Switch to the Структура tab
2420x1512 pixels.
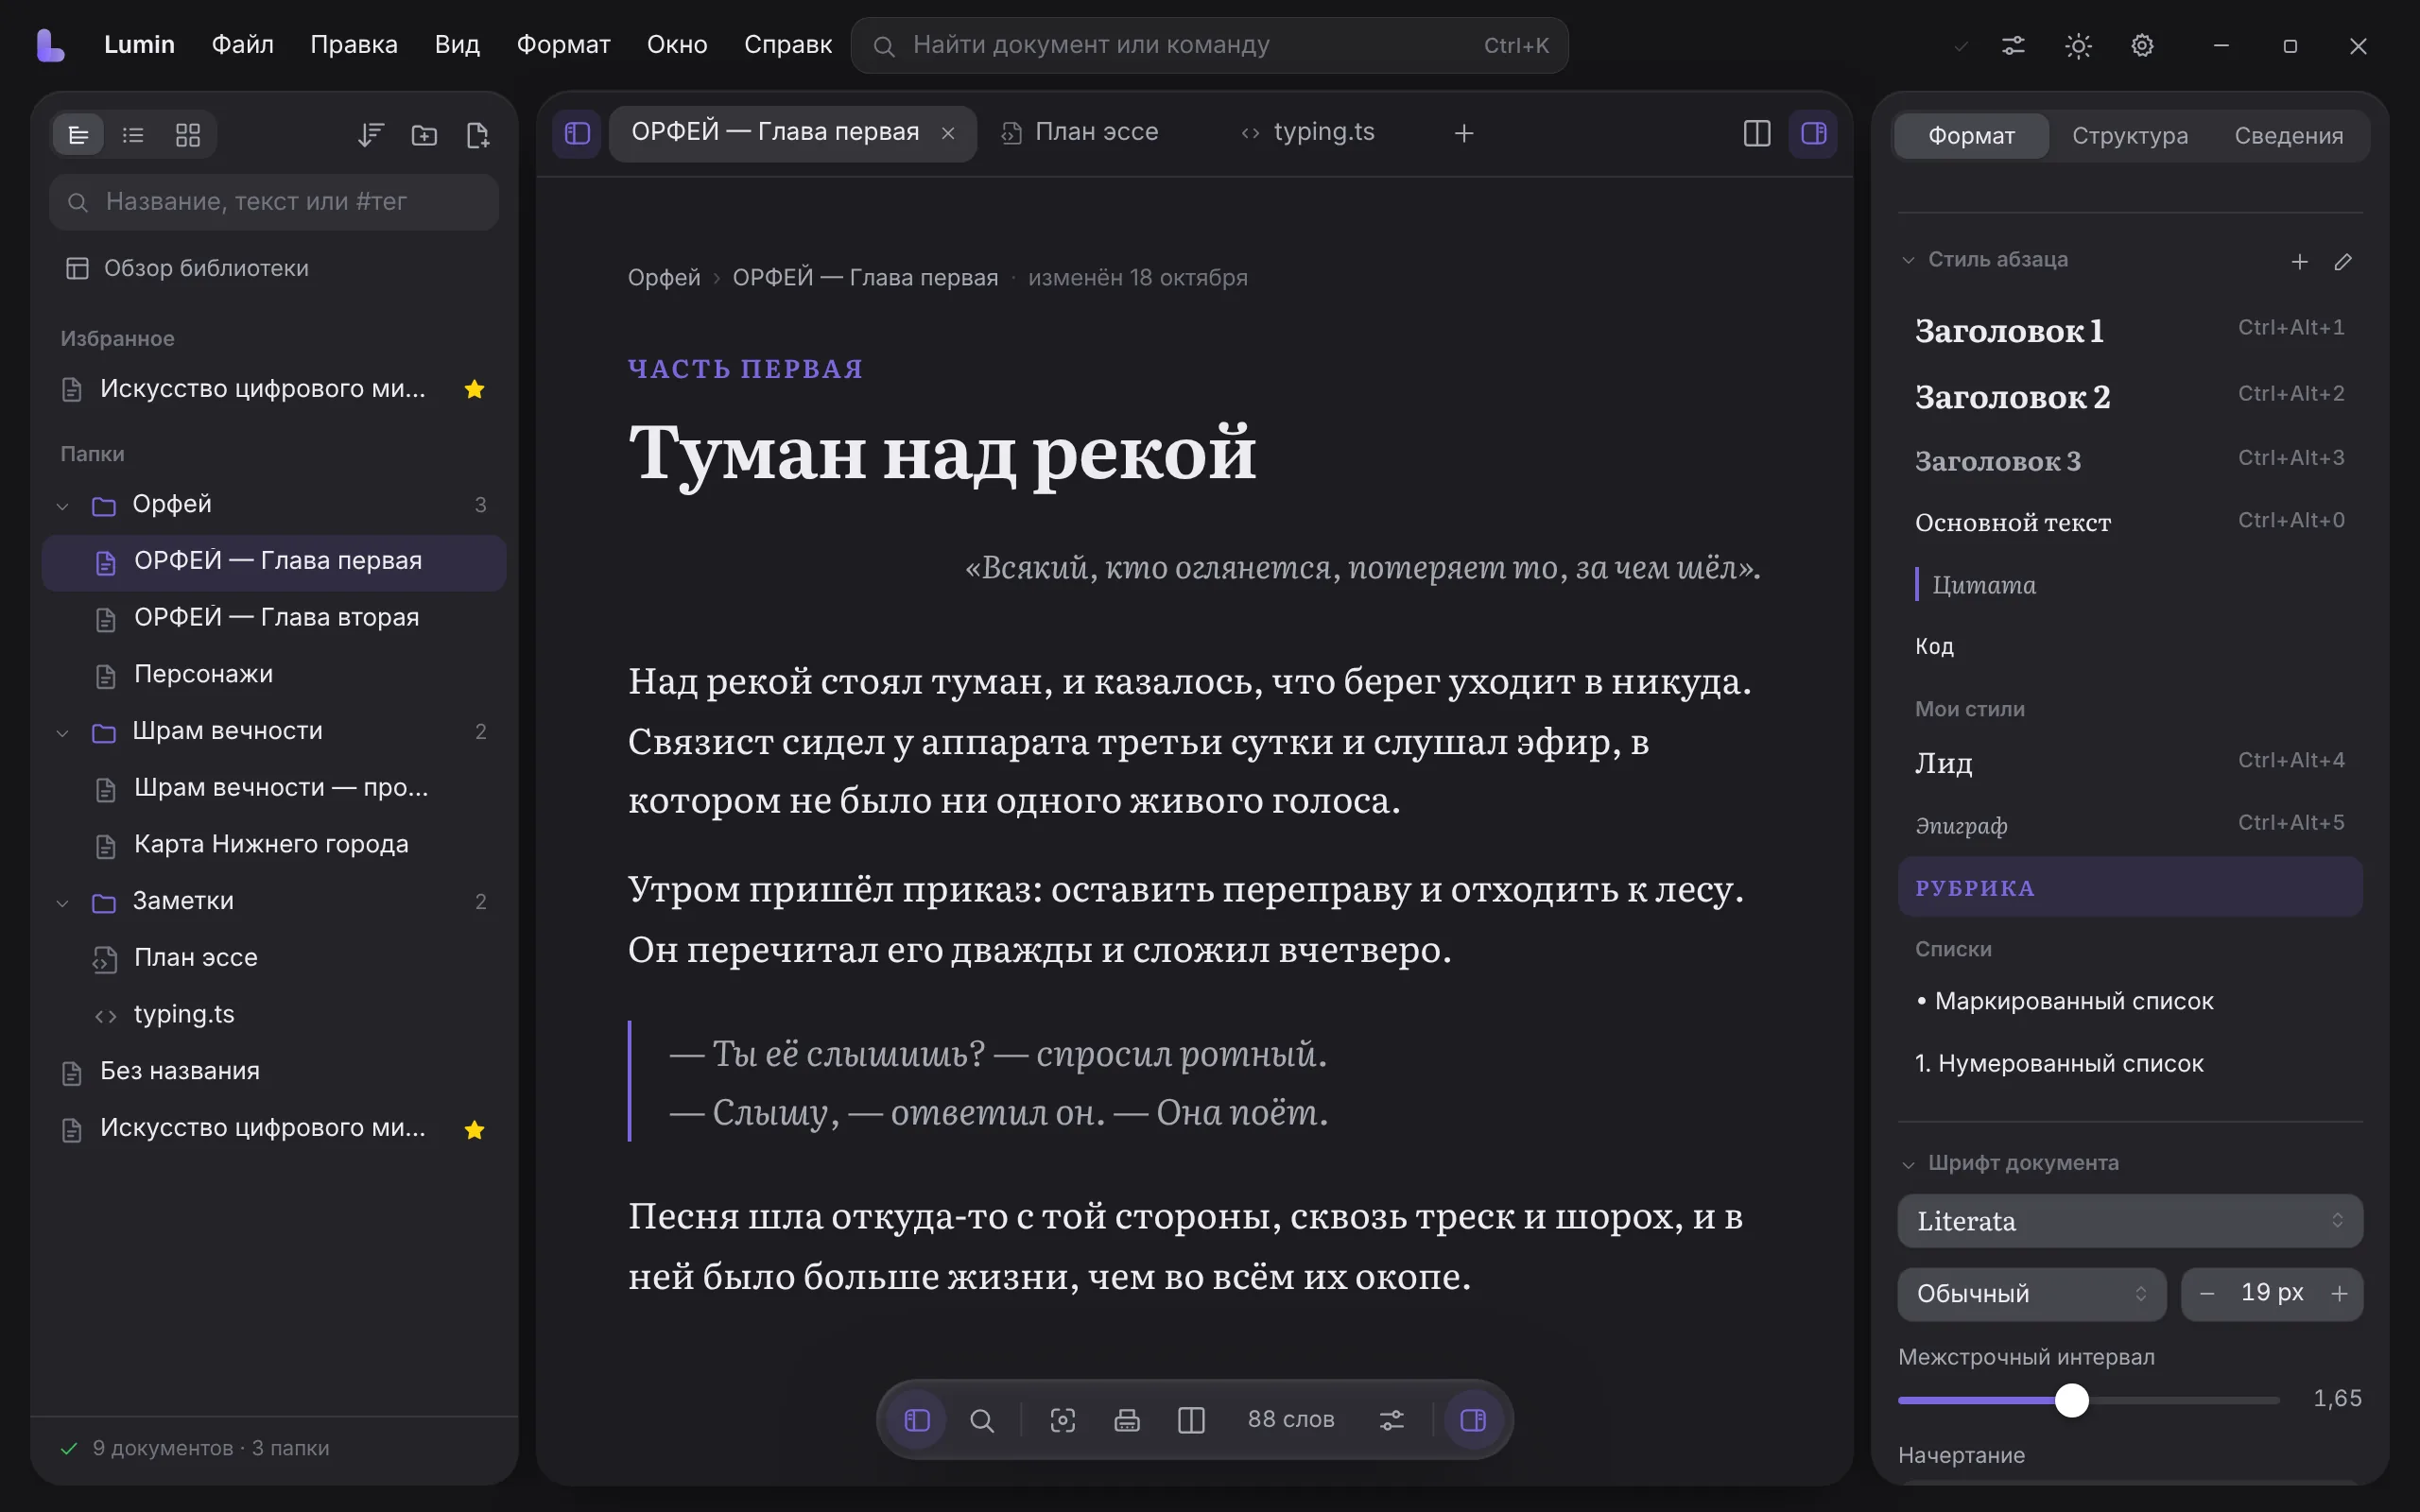coord(2130,136)
